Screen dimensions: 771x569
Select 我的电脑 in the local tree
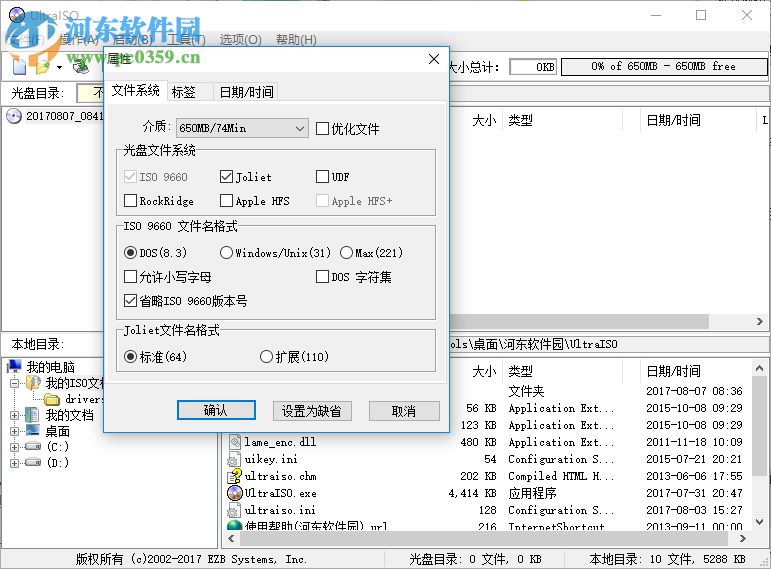[x=51, y=367]
